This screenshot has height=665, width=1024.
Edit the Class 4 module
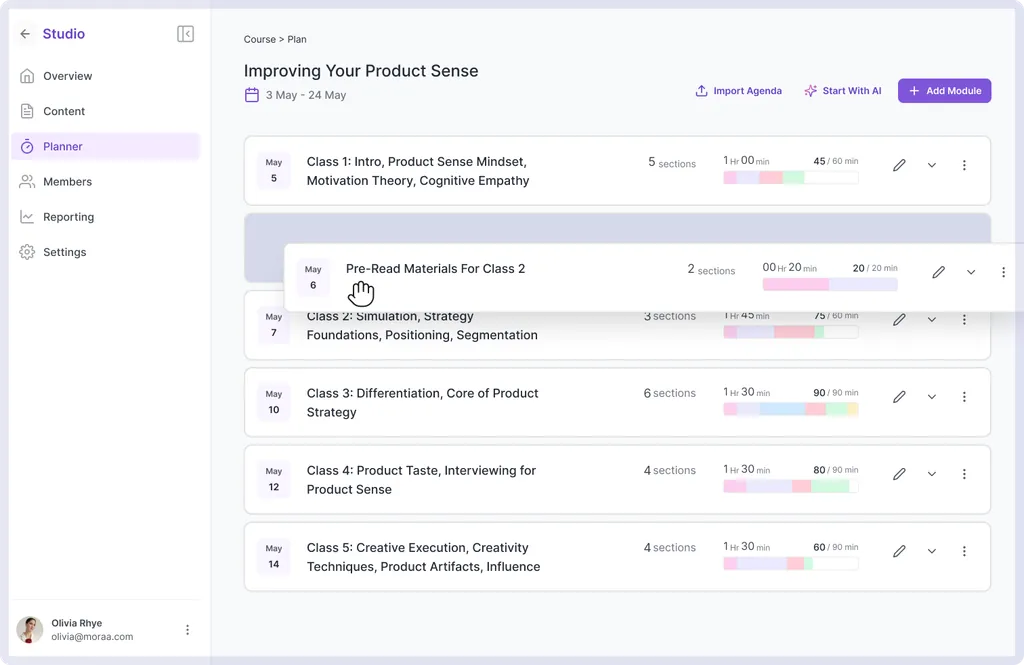pos(899,474)
